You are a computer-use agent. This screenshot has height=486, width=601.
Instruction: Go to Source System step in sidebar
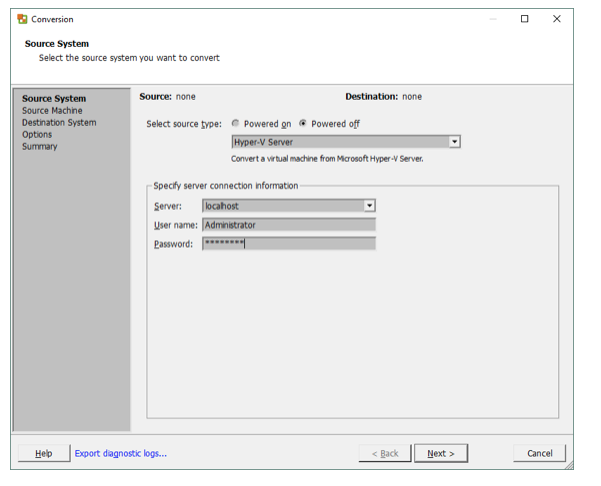coord(54,98)
